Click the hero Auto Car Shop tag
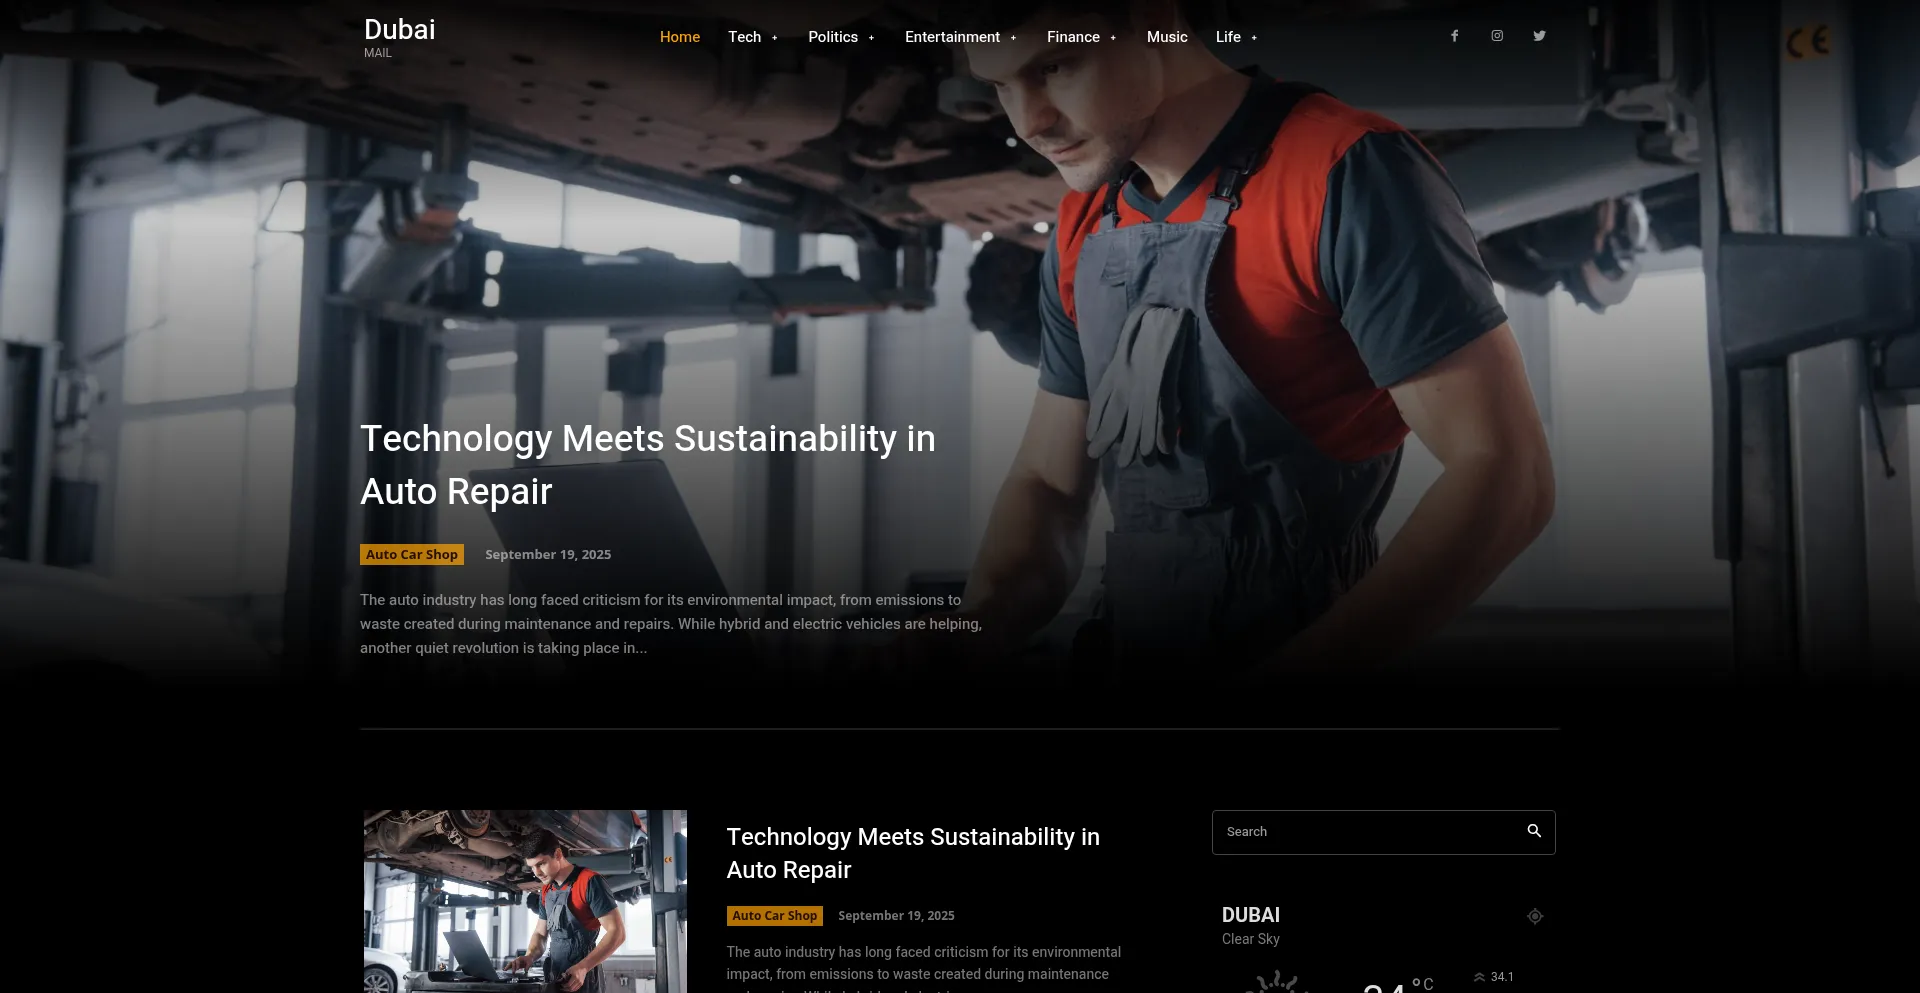 [x=412, y=555]
